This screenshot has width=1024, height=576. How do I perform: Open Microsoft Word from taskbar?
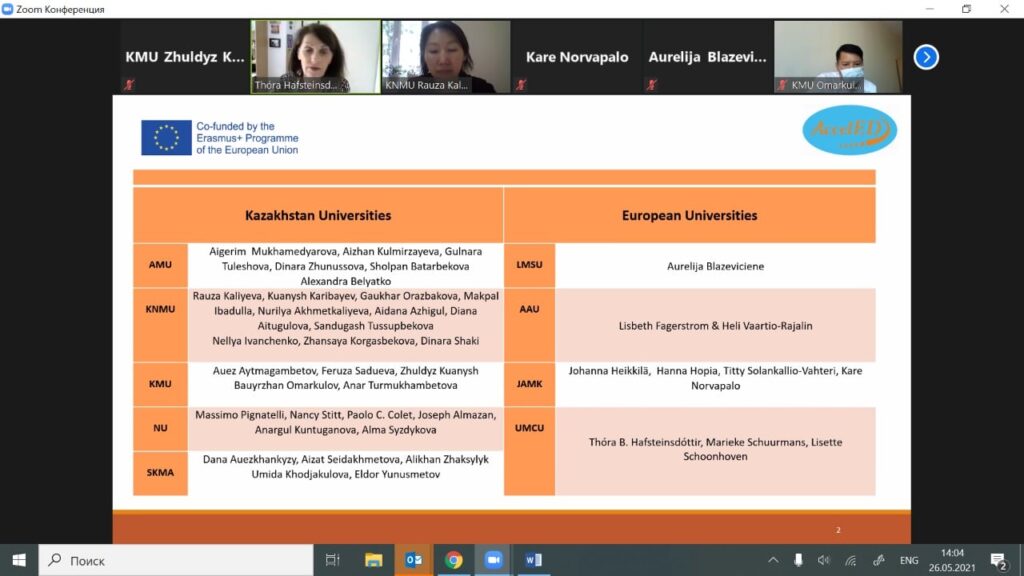[533, 560]
